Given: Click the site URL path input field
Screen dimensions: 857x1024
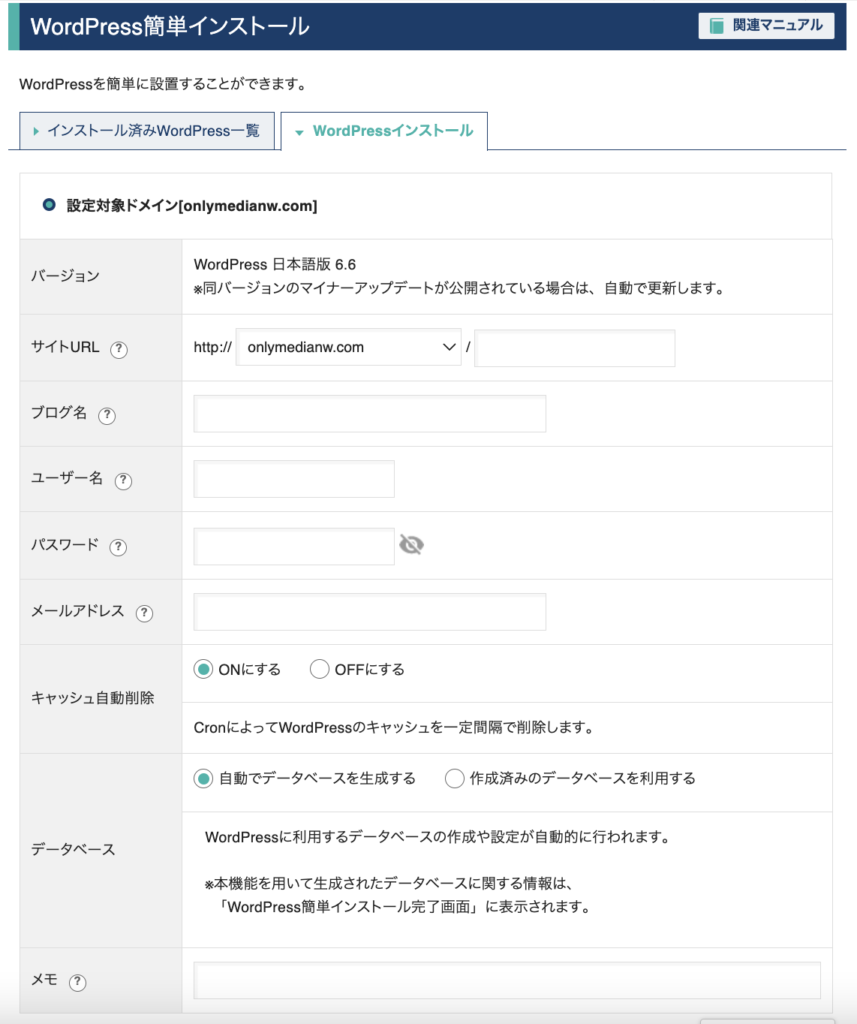Looking at the screenshot, I should click(x=575, y=348).
